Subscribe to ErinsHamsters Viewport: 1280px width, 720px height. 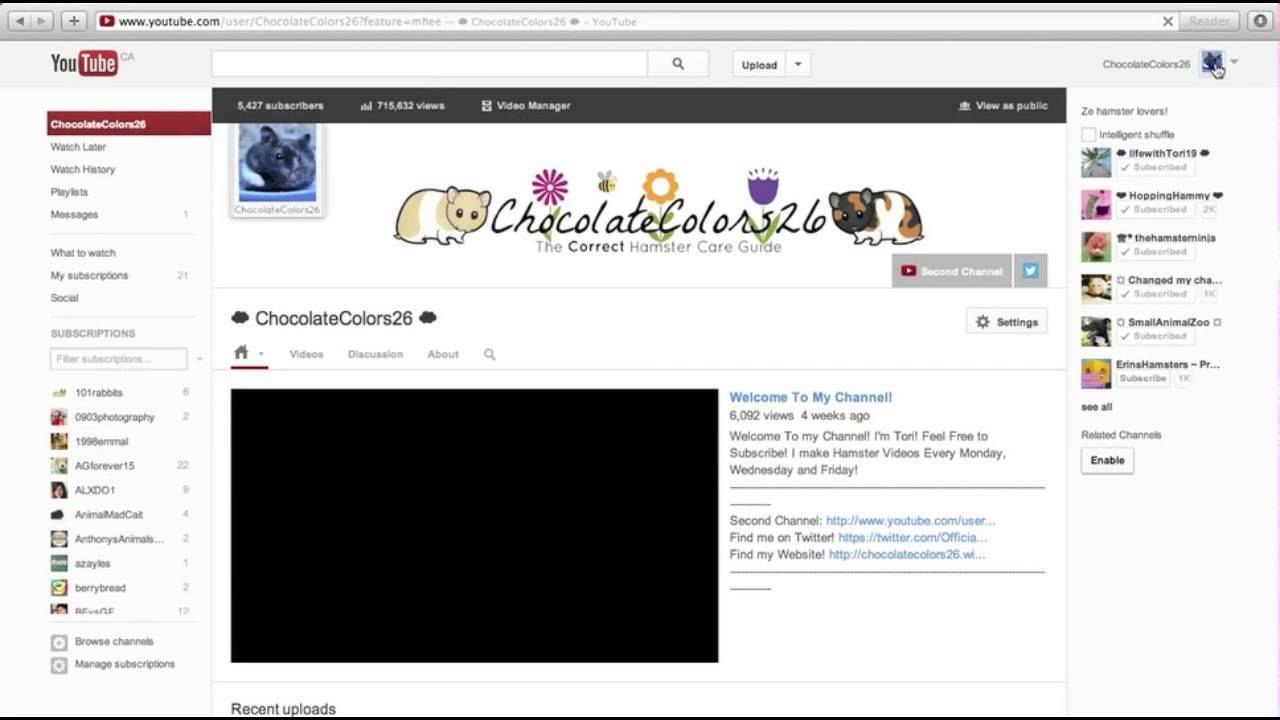coord(1143,379)
